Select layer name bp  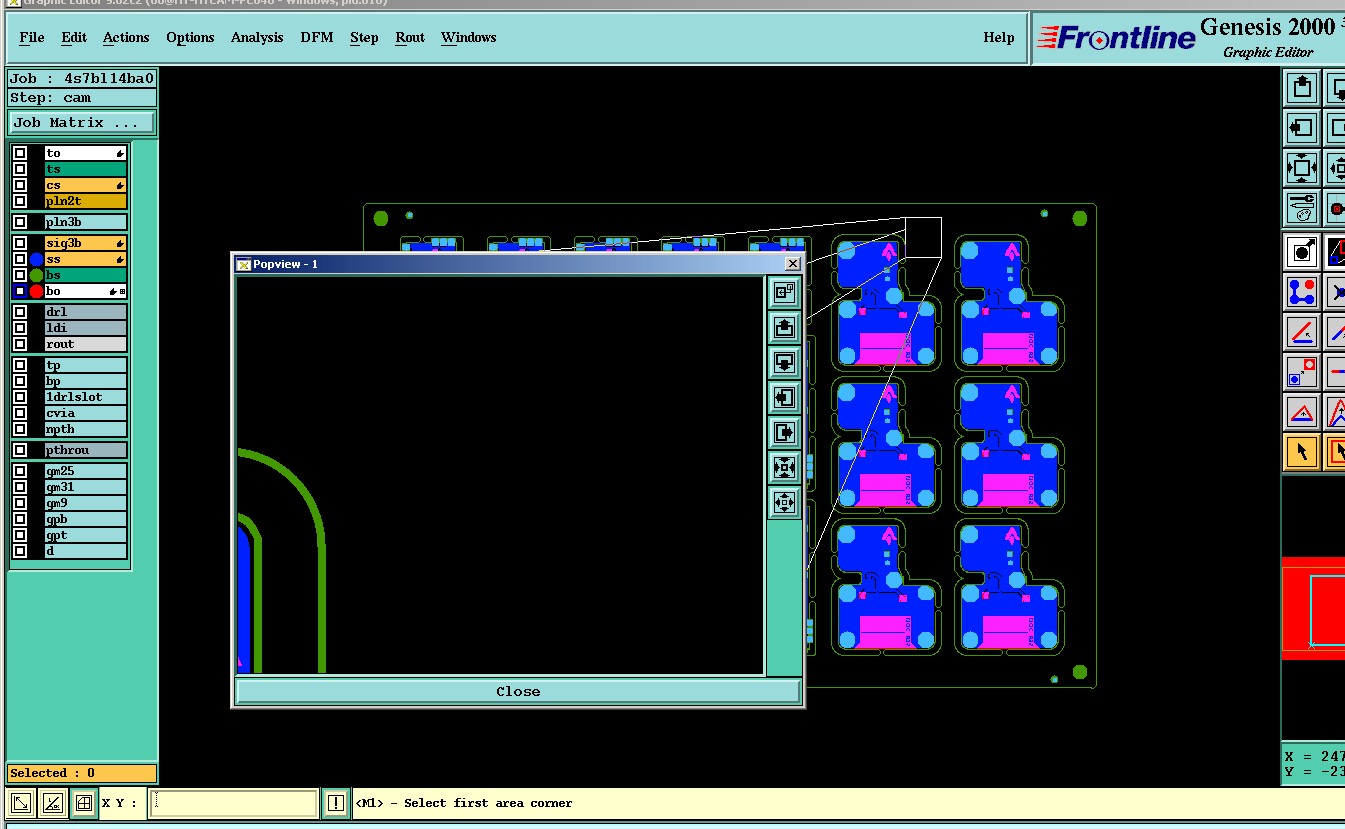coord(85,381)
